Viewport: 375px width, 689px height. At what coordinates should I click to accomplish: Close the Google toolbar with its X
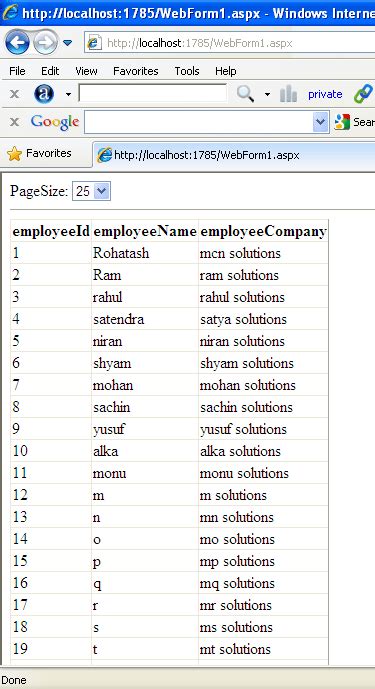coord(14,122)
